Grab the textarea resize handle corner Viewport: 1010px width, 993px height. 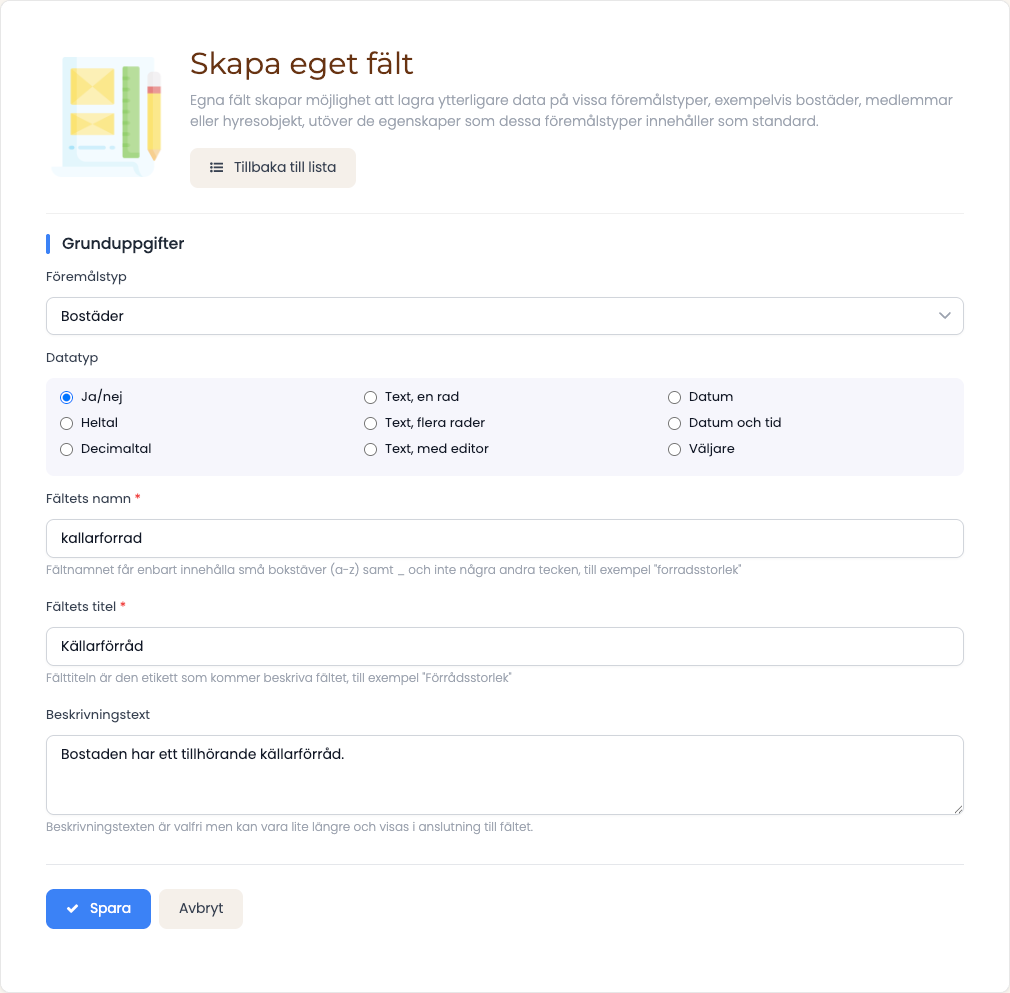click(958, 809)
